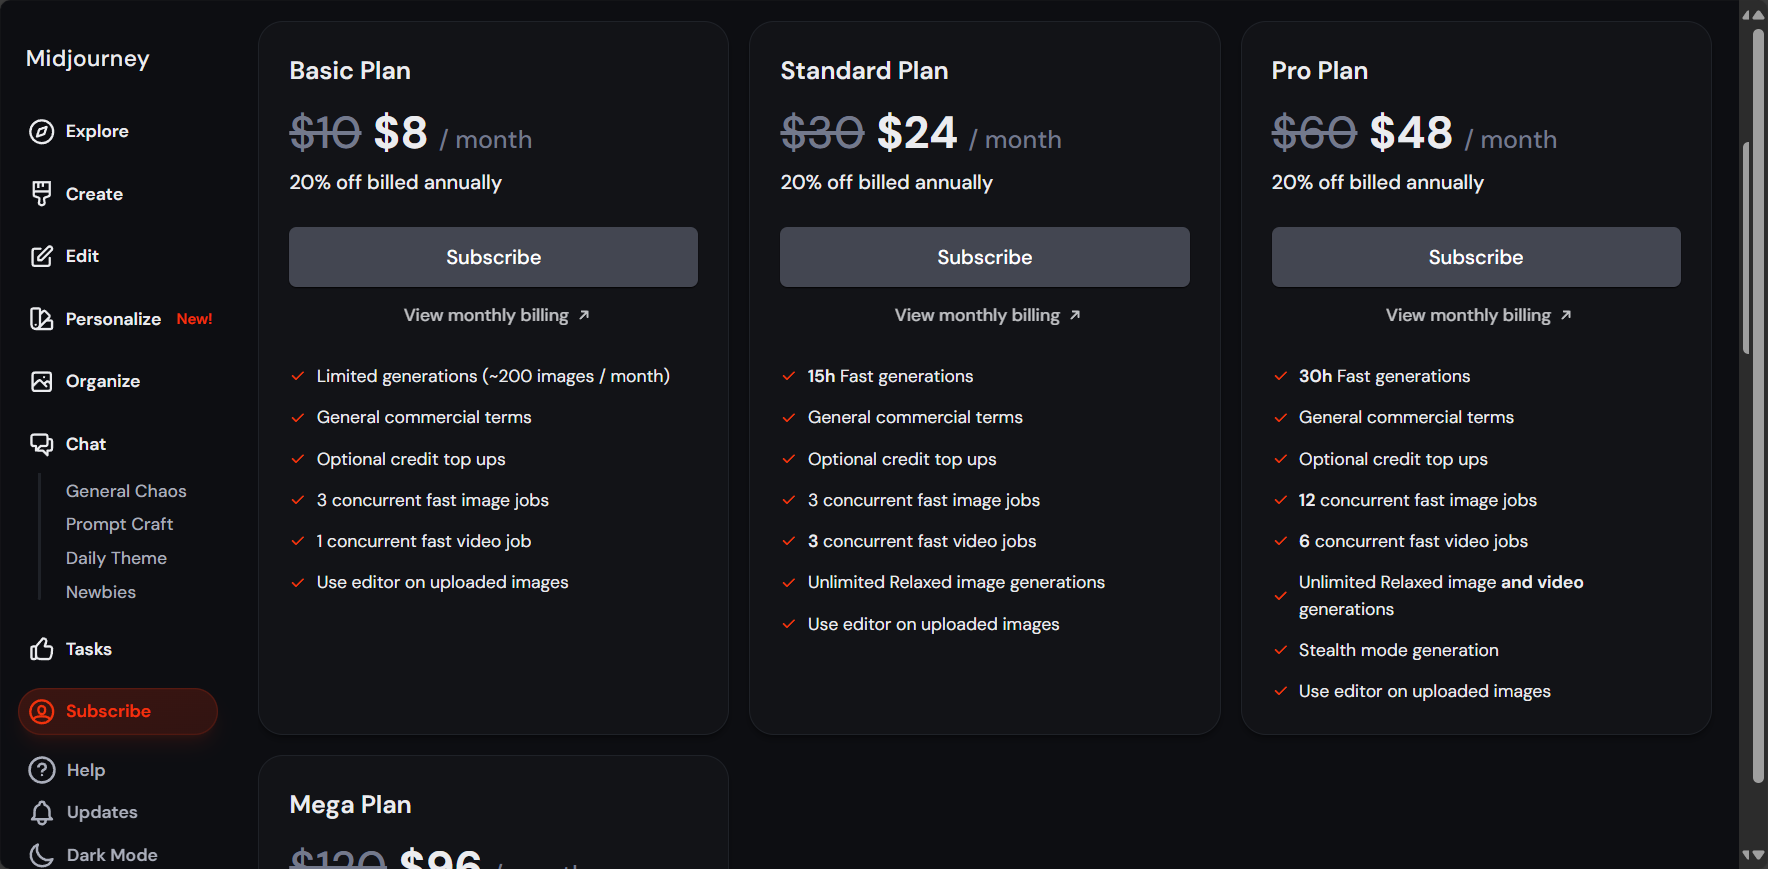Open the Edit pencil icon

41,256
